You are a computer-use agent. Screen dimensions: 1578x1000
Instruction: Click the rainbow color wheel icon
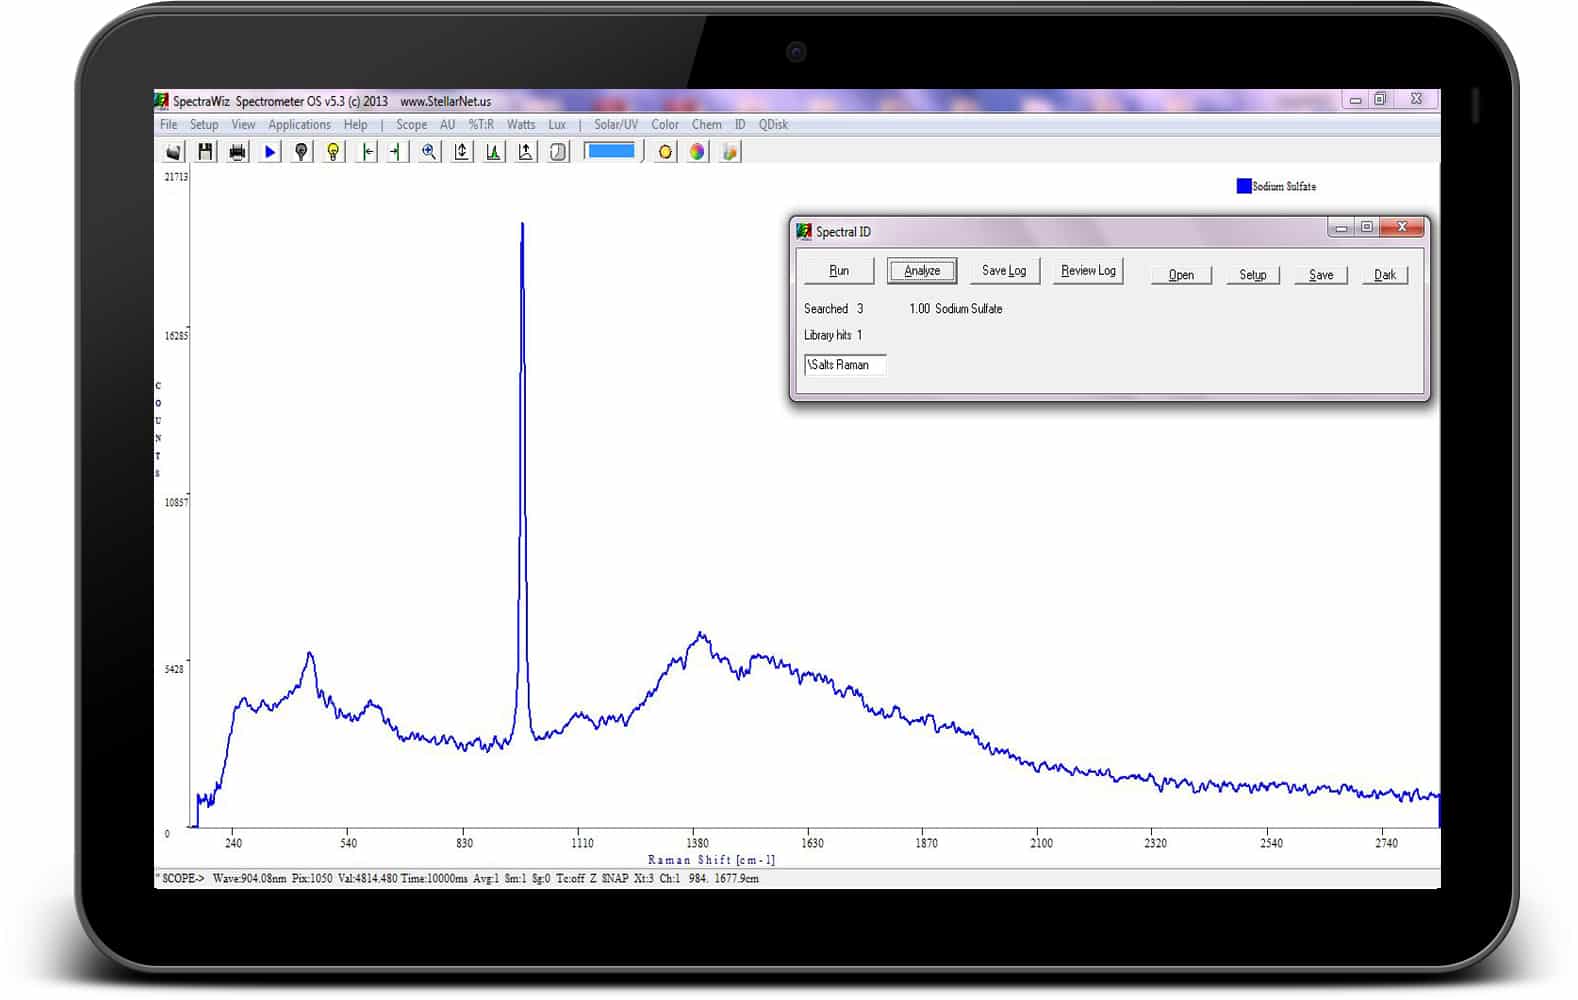(x=697, y=152)
